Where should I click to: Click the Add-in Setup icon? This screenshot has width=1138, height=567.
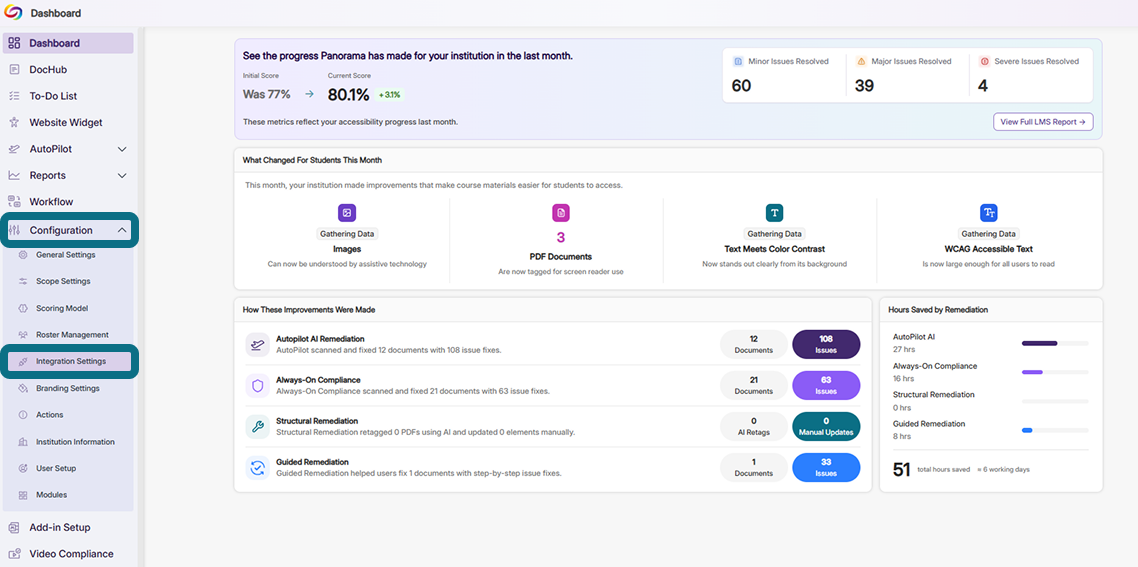15,527
